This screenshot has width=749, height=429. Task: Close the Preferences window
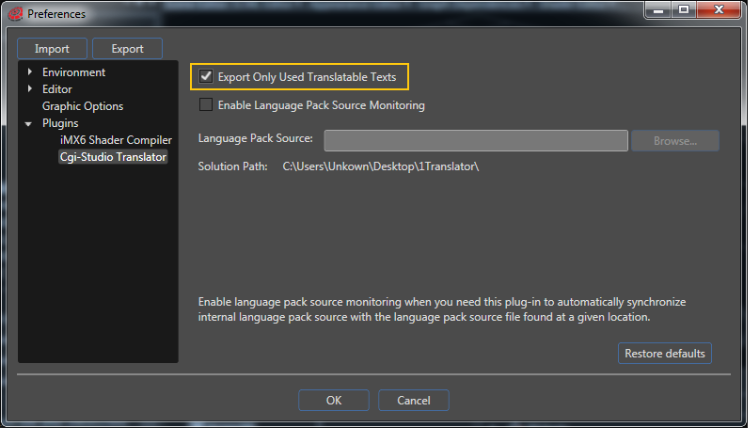pyautogui.click(x=719, y=10)
